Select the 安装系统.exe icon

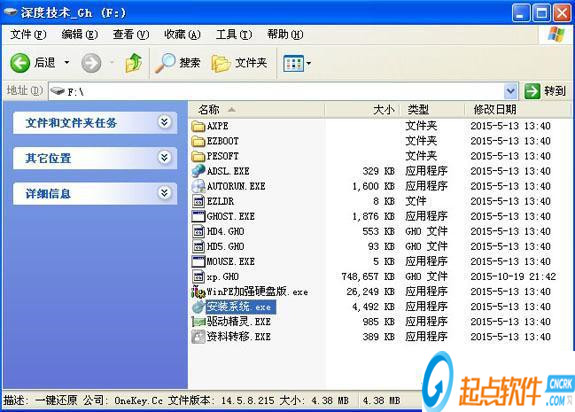click(x=198, y=307)
